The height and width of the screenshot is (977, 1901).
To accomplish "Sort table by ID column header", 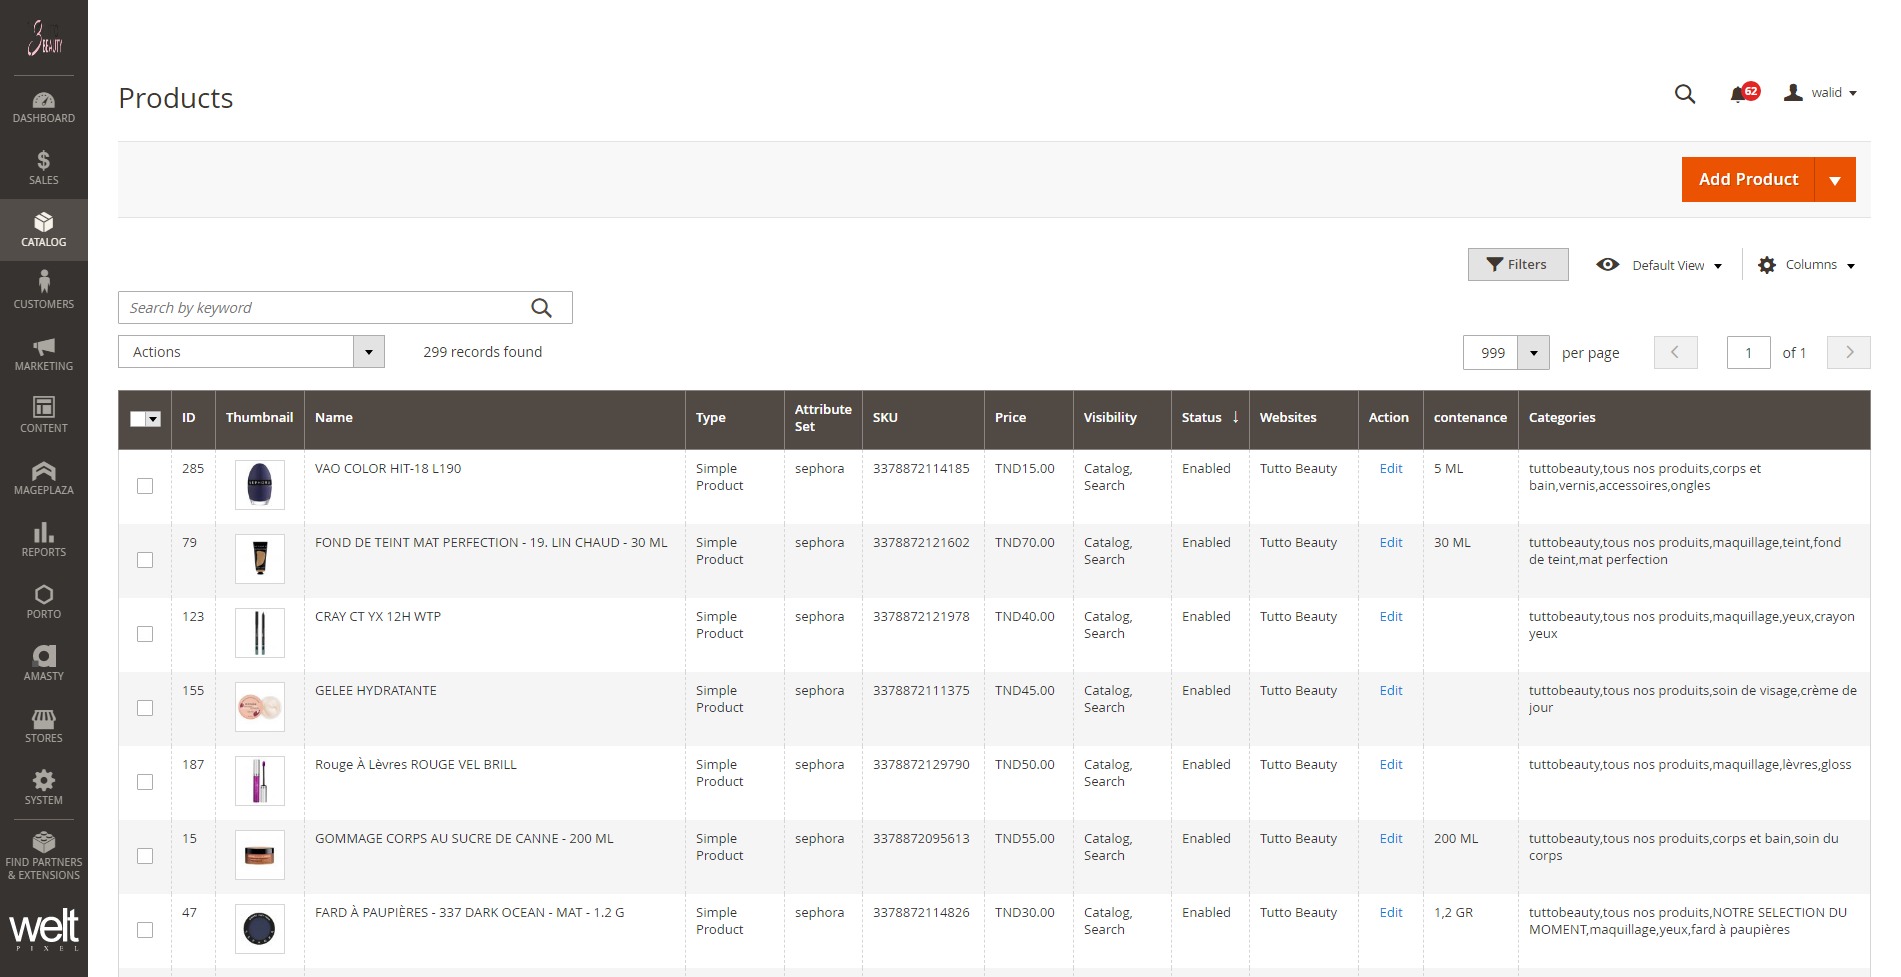I will tap(193, 419).
